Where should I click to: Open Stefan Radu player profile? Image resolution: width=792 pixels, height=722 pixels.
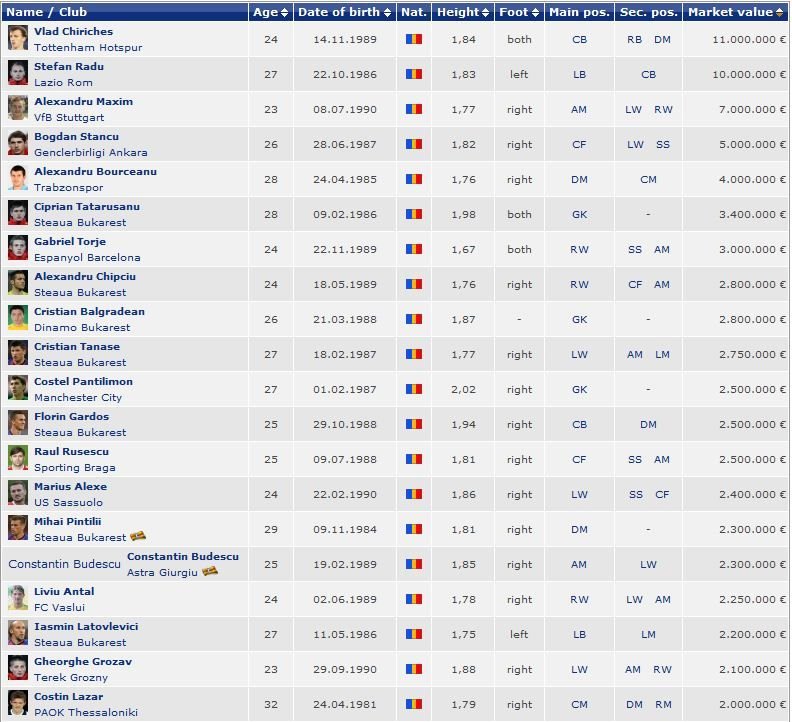[x=69, y=66]
